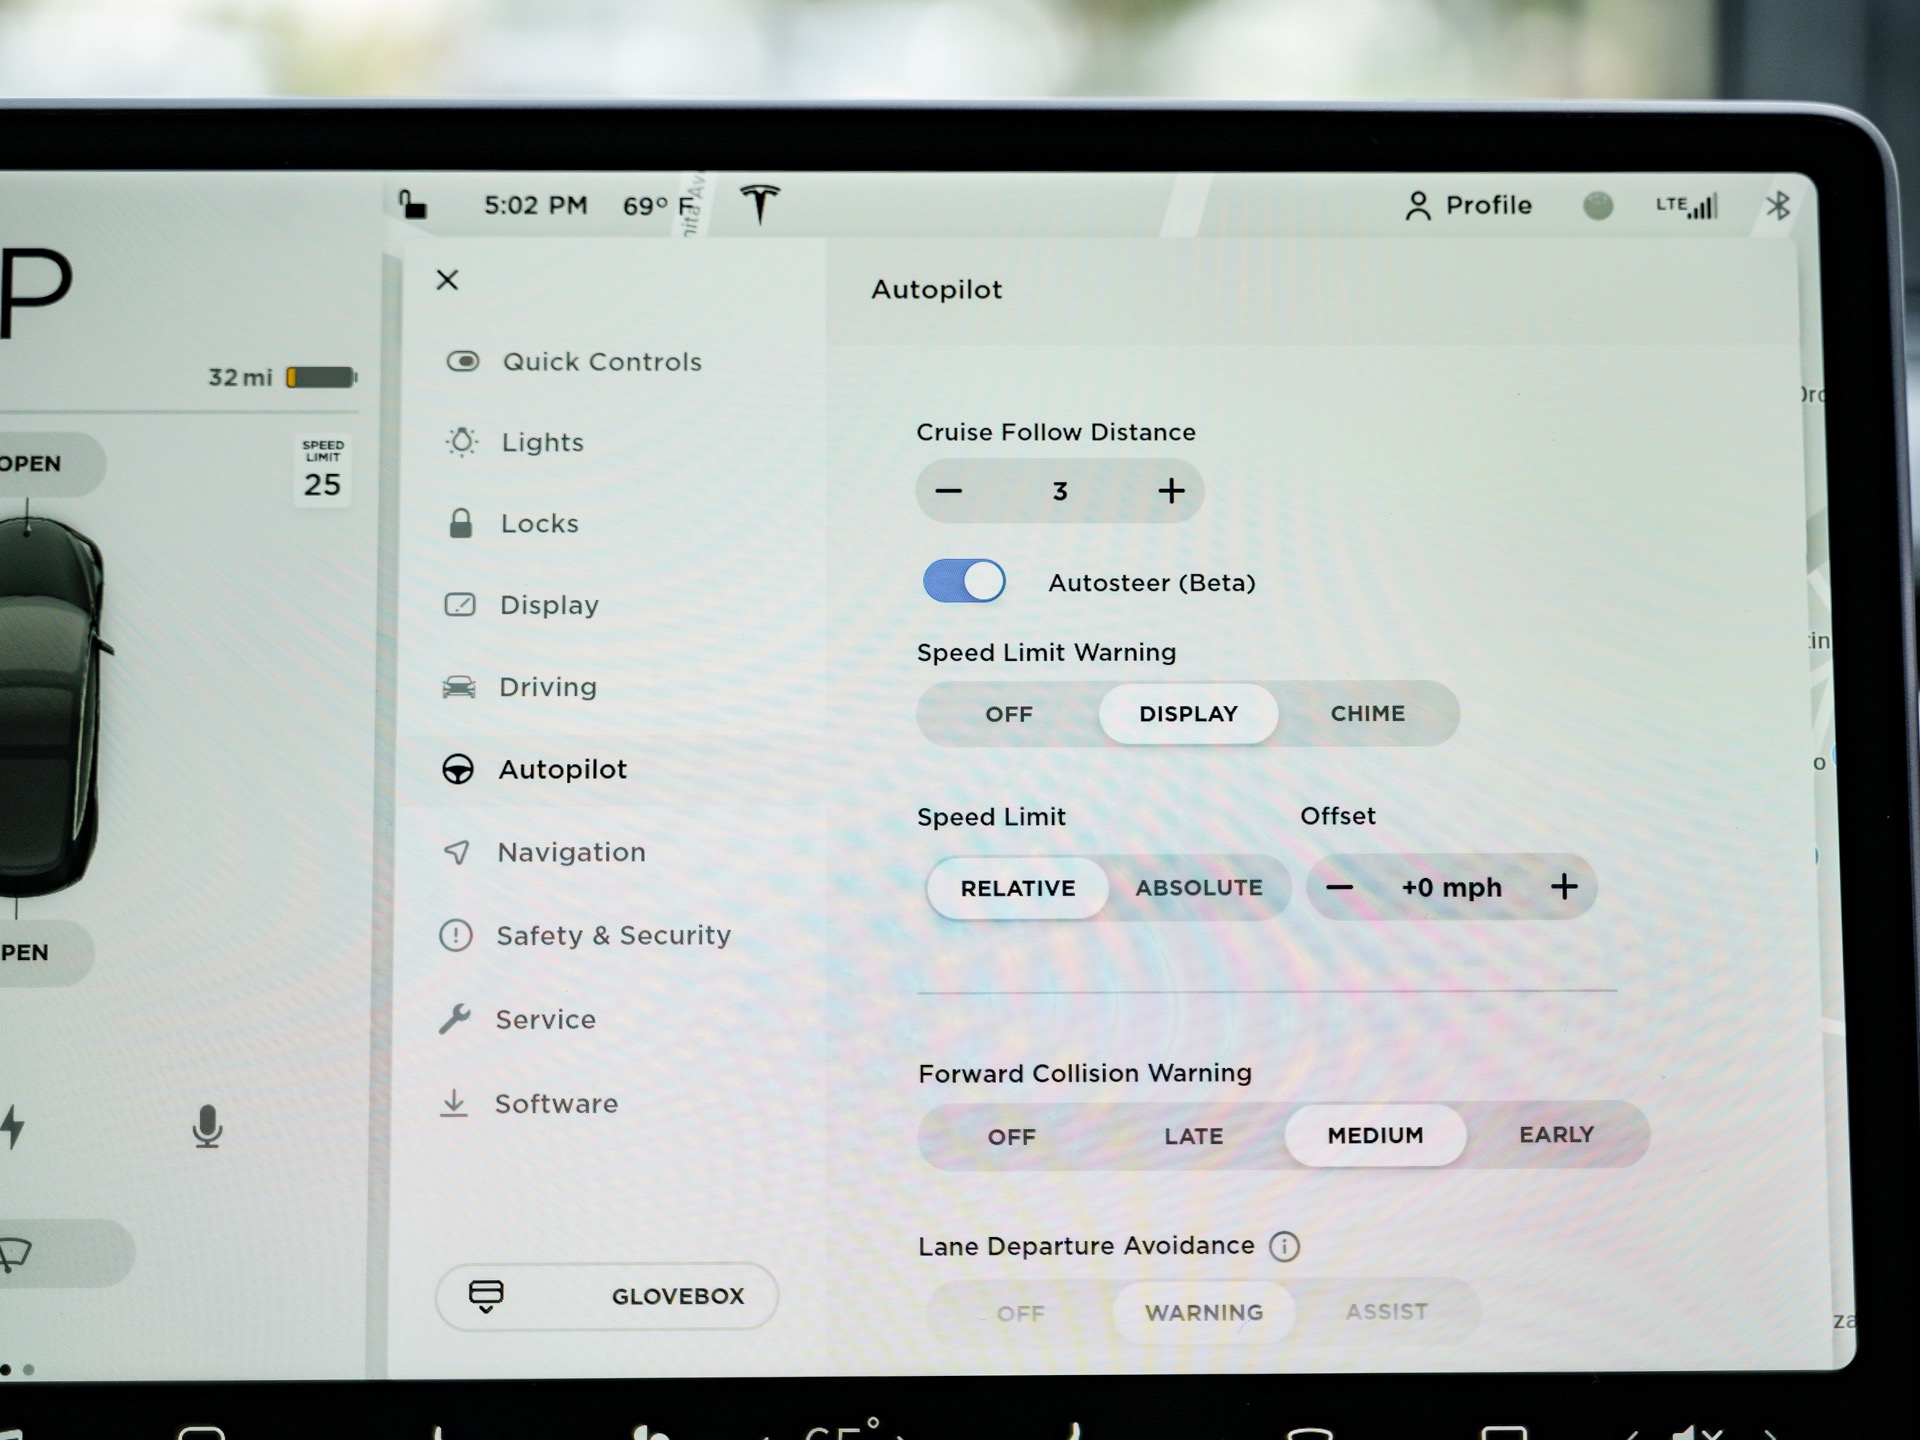
Task: Tap the 32 mi battery range indicator
Action: (x=282, y=377)
